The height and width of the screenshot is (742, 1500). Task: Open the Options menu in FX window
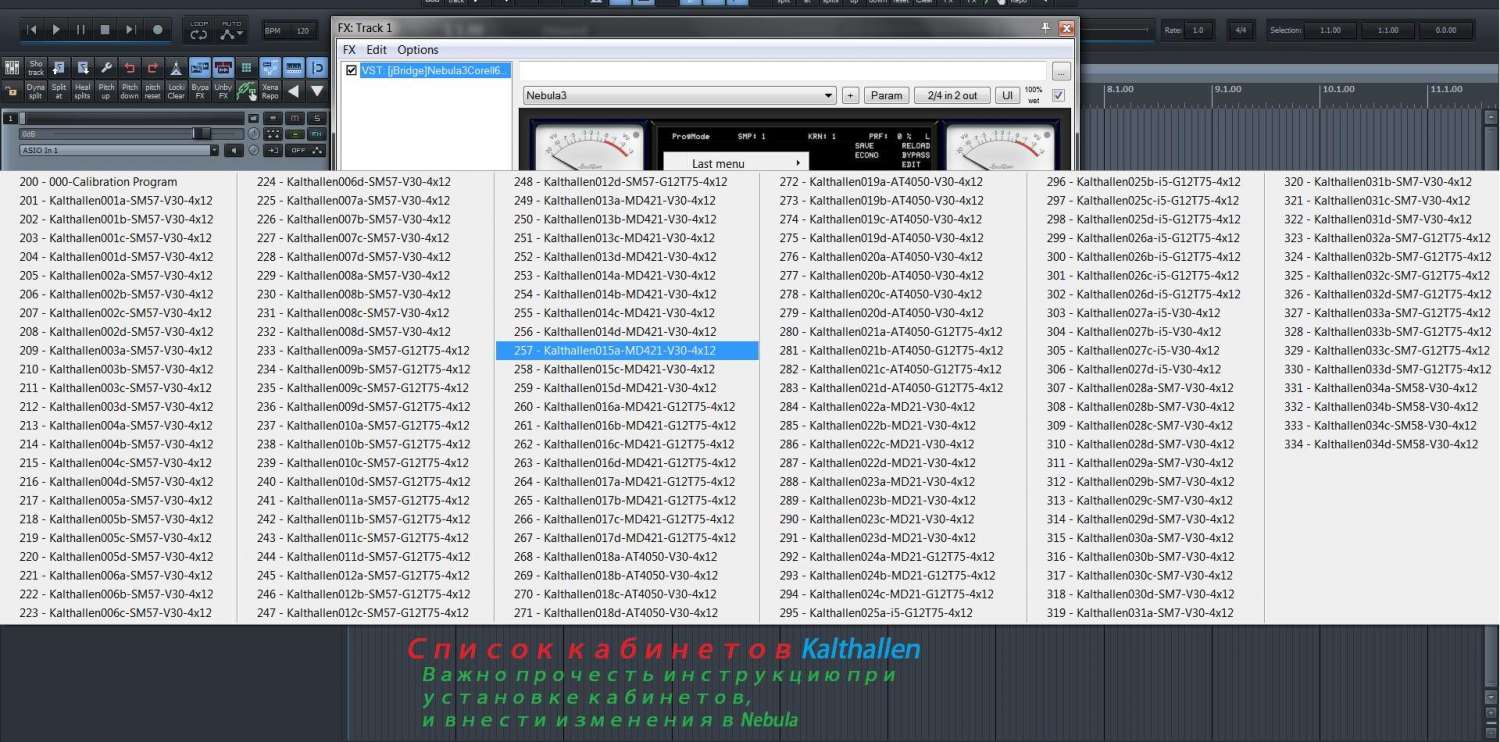[417, 50]
